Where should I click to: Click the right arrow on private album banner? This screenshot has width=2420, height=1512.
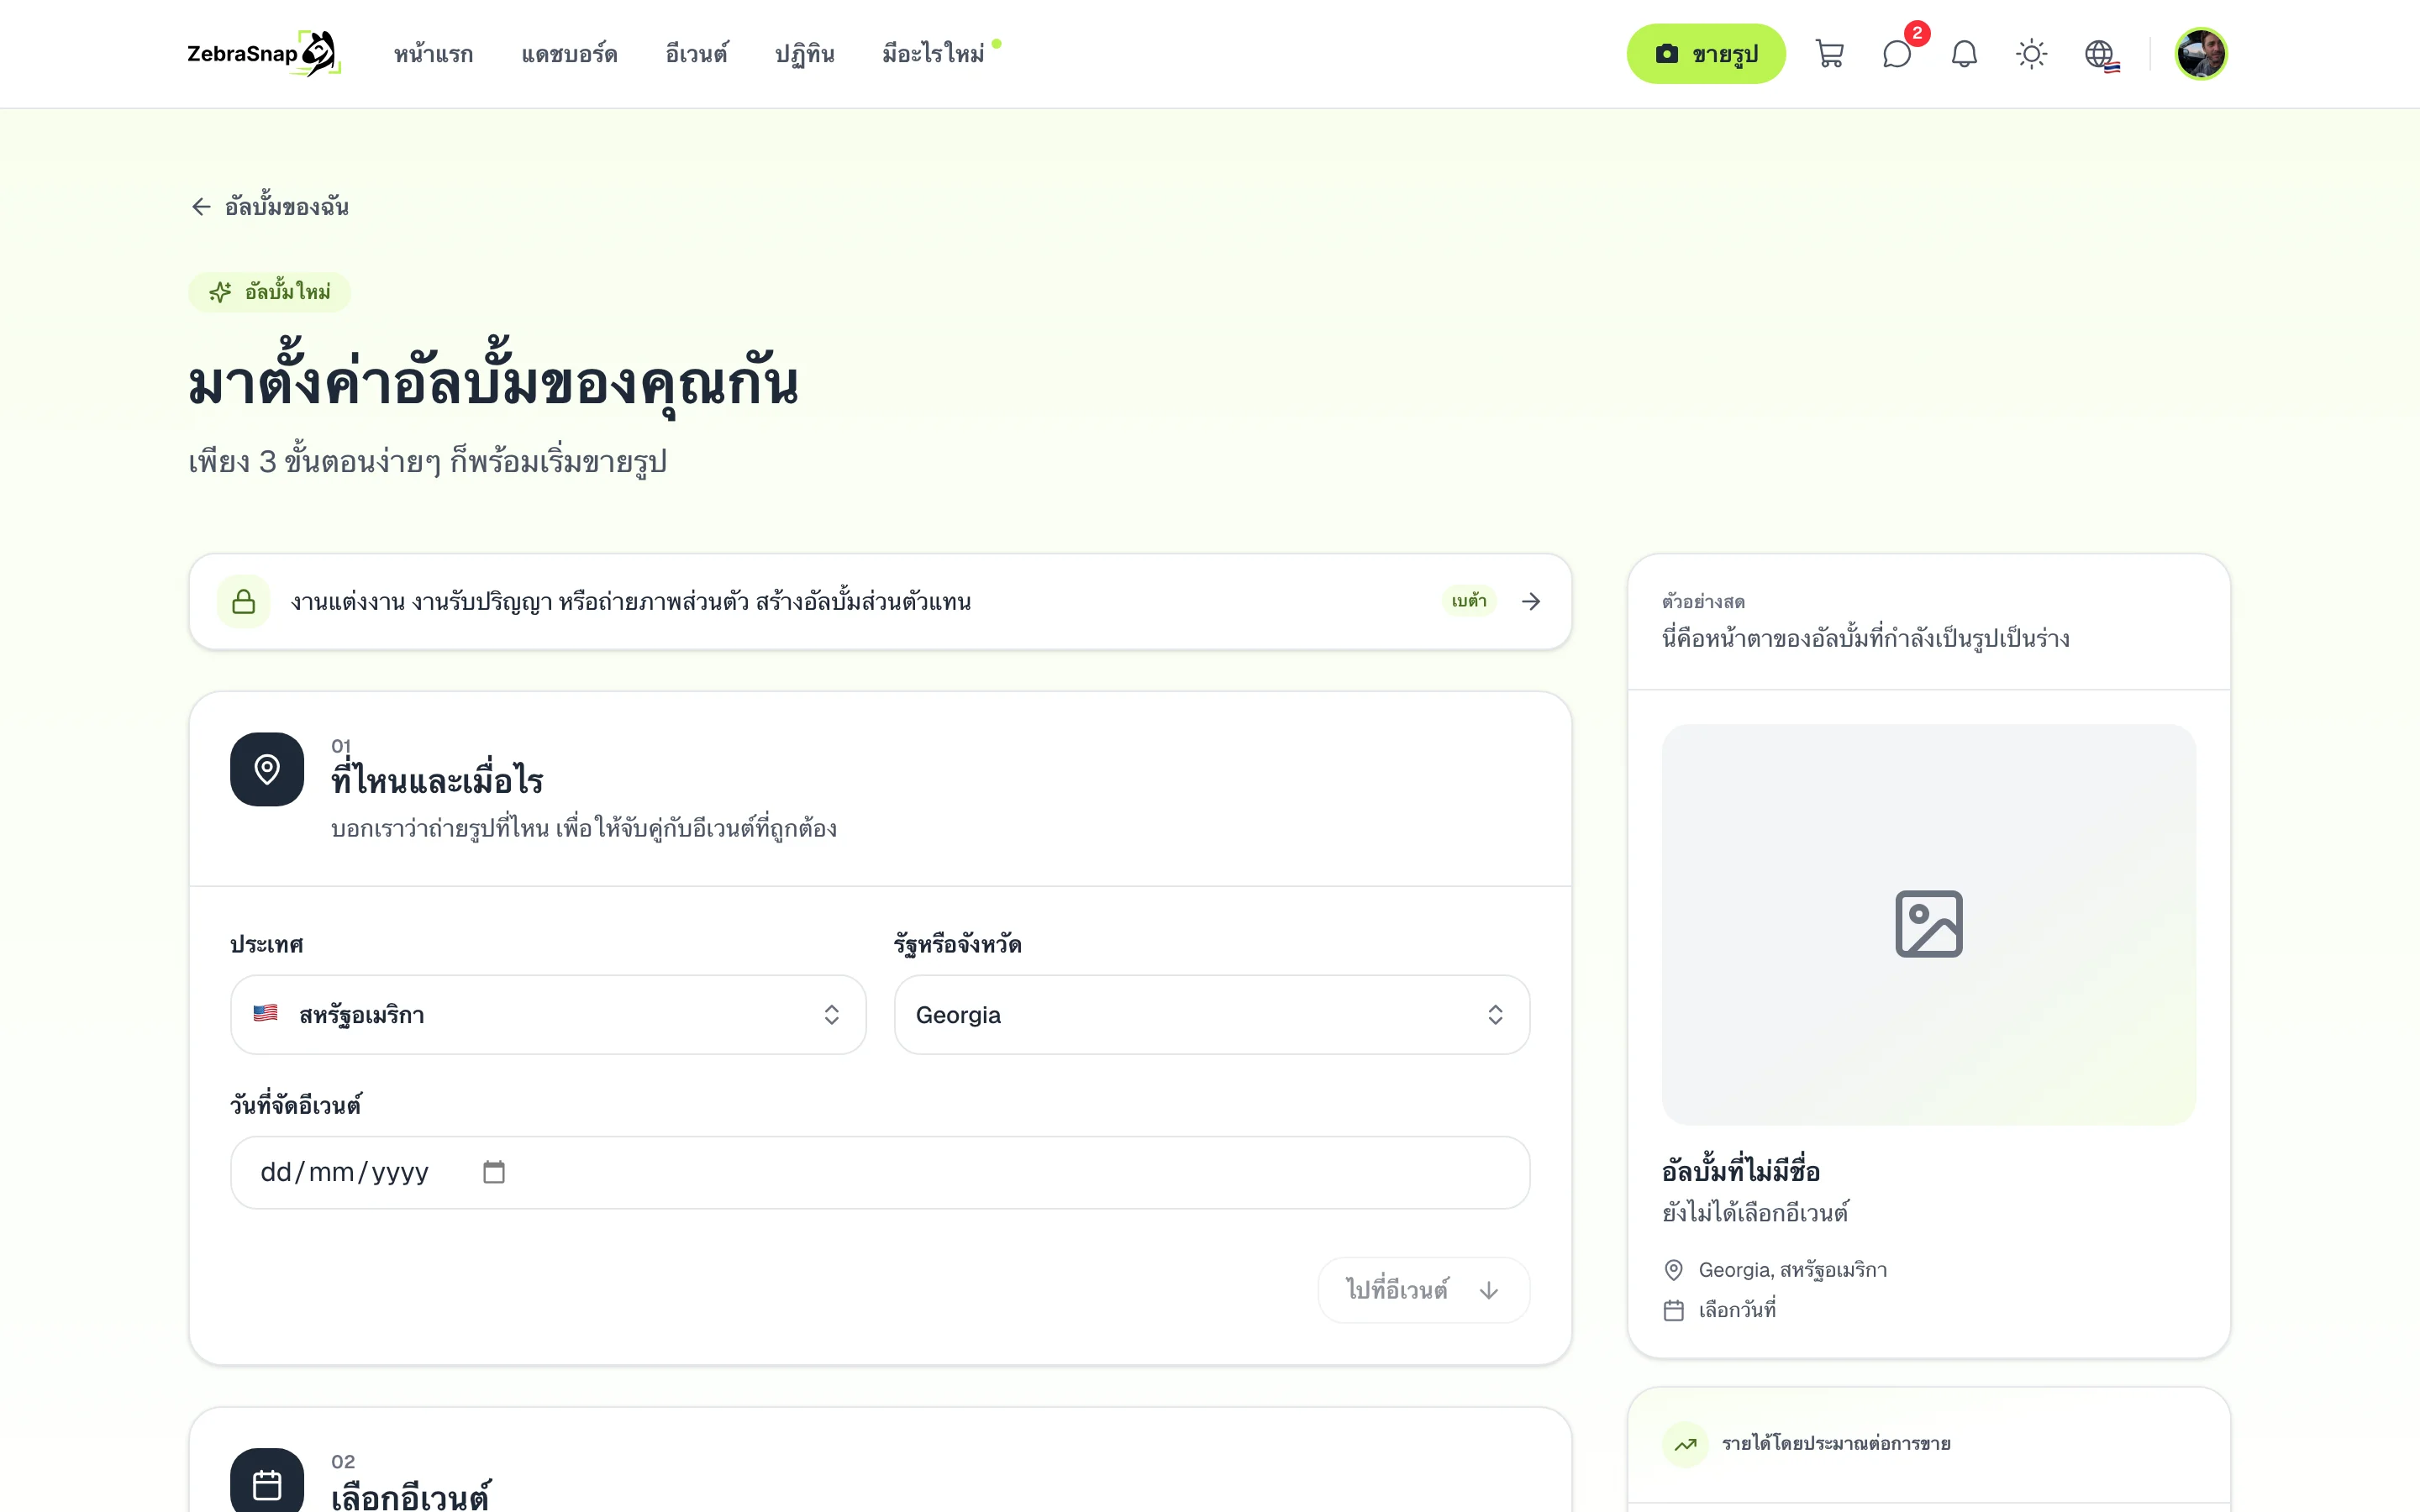coord(1530,601)
